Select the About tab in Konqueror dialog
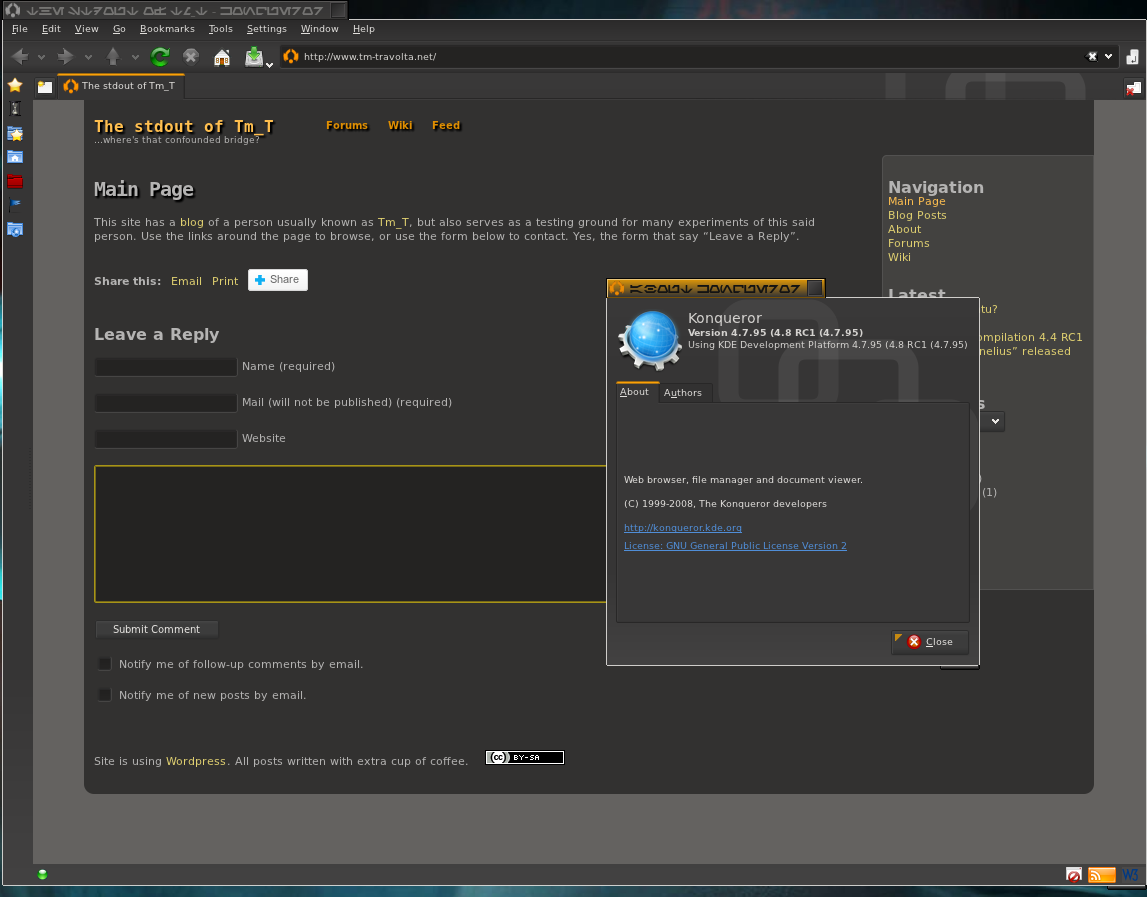1147x897 pixels. tap(634, 392)
